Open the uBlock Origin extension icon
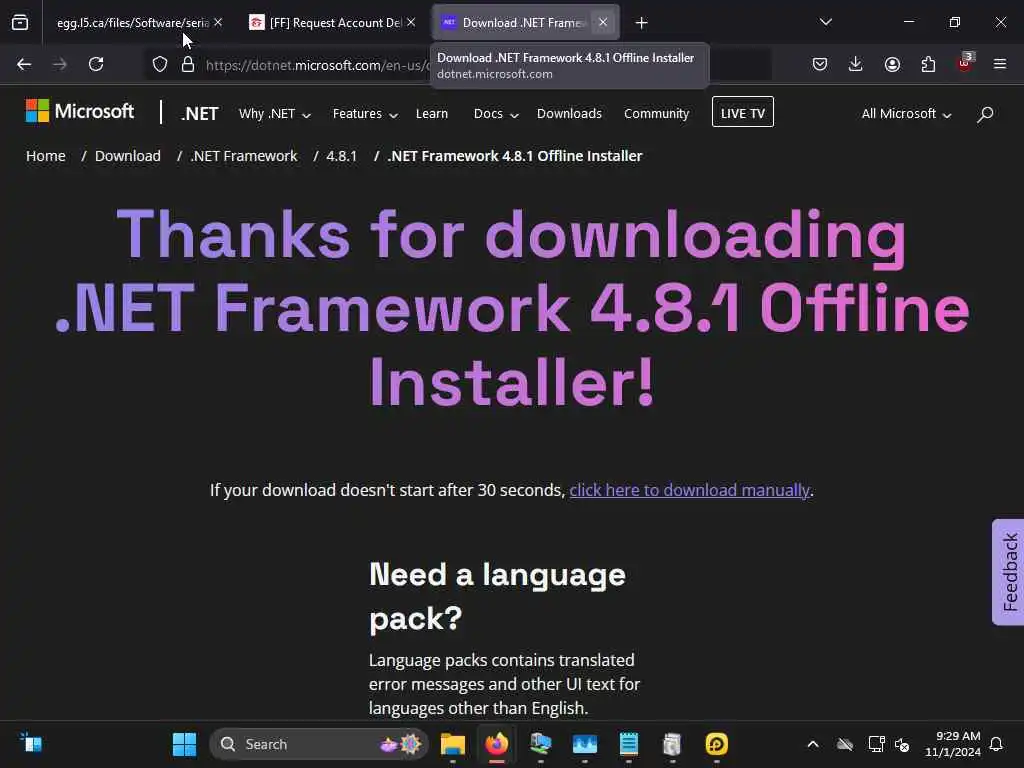 (965, 62)
